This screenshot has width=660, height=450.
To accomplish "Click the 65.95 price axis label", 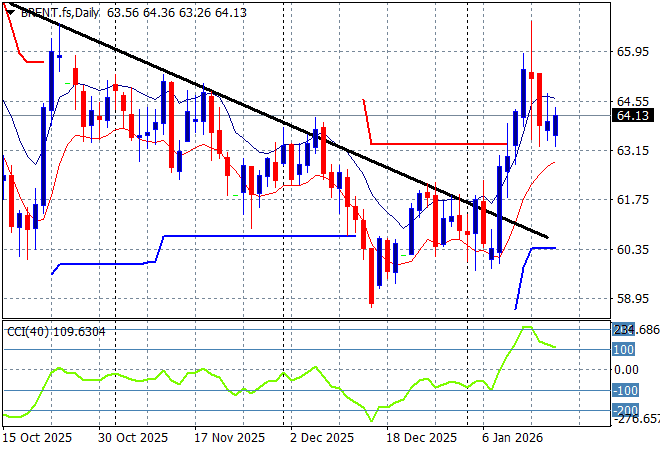I will coord(633,52).
